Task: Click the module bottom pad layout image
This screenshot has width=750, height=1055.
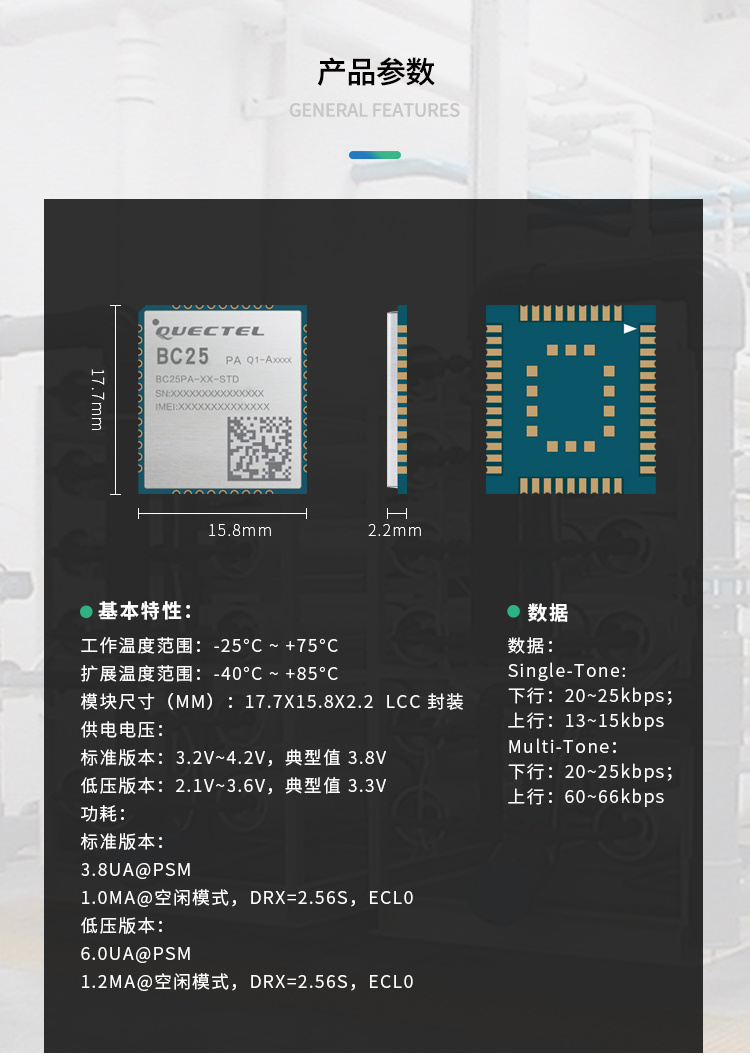Action: 571,400
